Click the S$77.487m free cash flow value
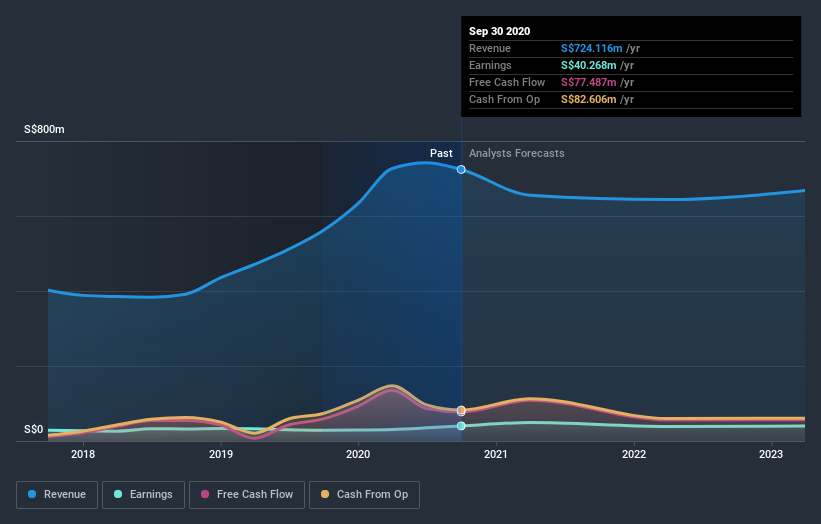Viewport: 821px width, 524px height. tap(589, 82)
